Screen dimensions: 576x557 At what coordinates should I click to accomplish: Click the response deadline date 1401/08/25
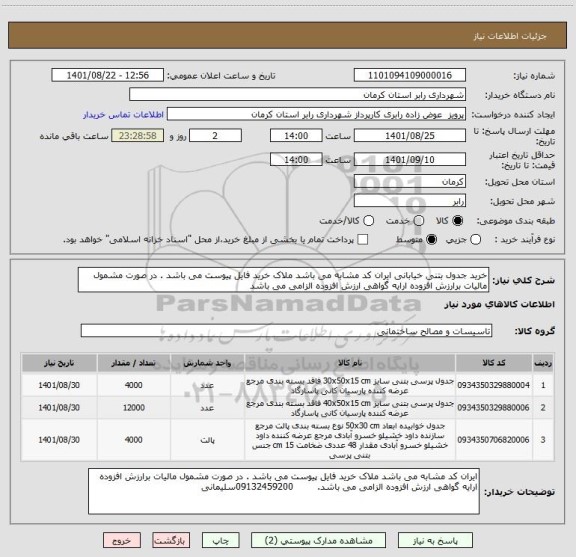410,136
